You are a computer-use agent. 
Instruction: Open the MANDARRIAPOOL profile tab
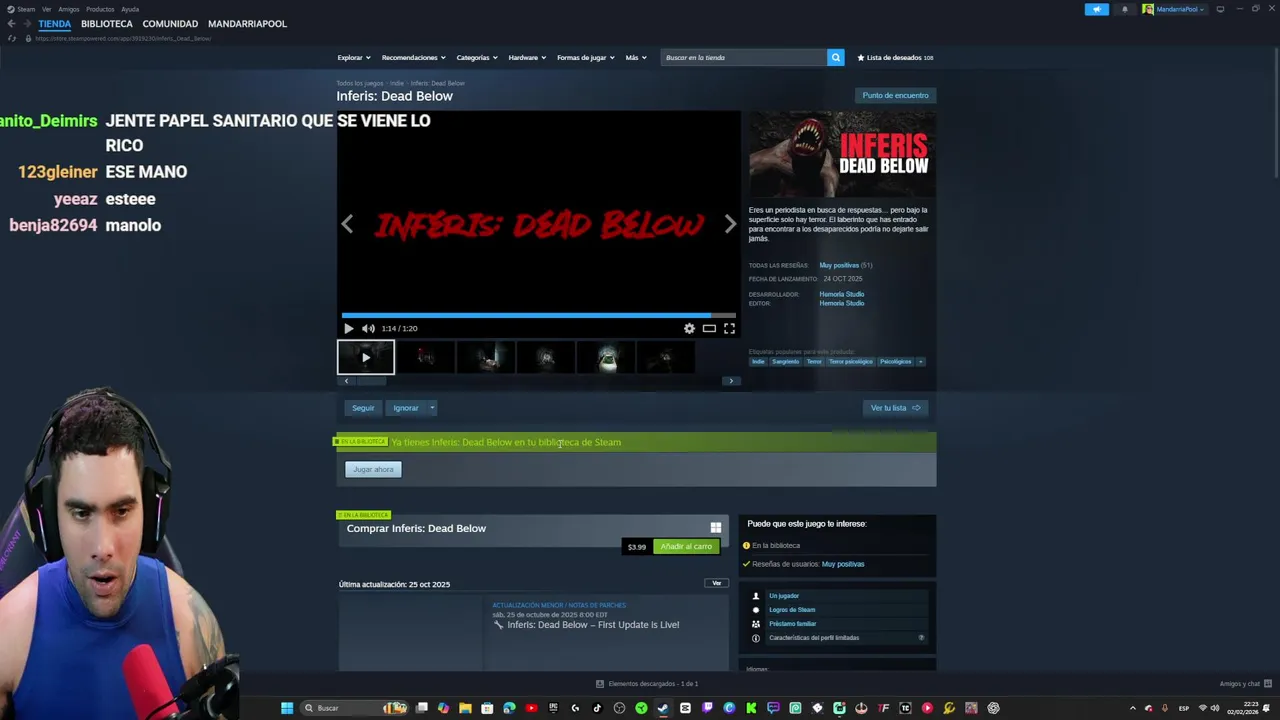point(247,23)
